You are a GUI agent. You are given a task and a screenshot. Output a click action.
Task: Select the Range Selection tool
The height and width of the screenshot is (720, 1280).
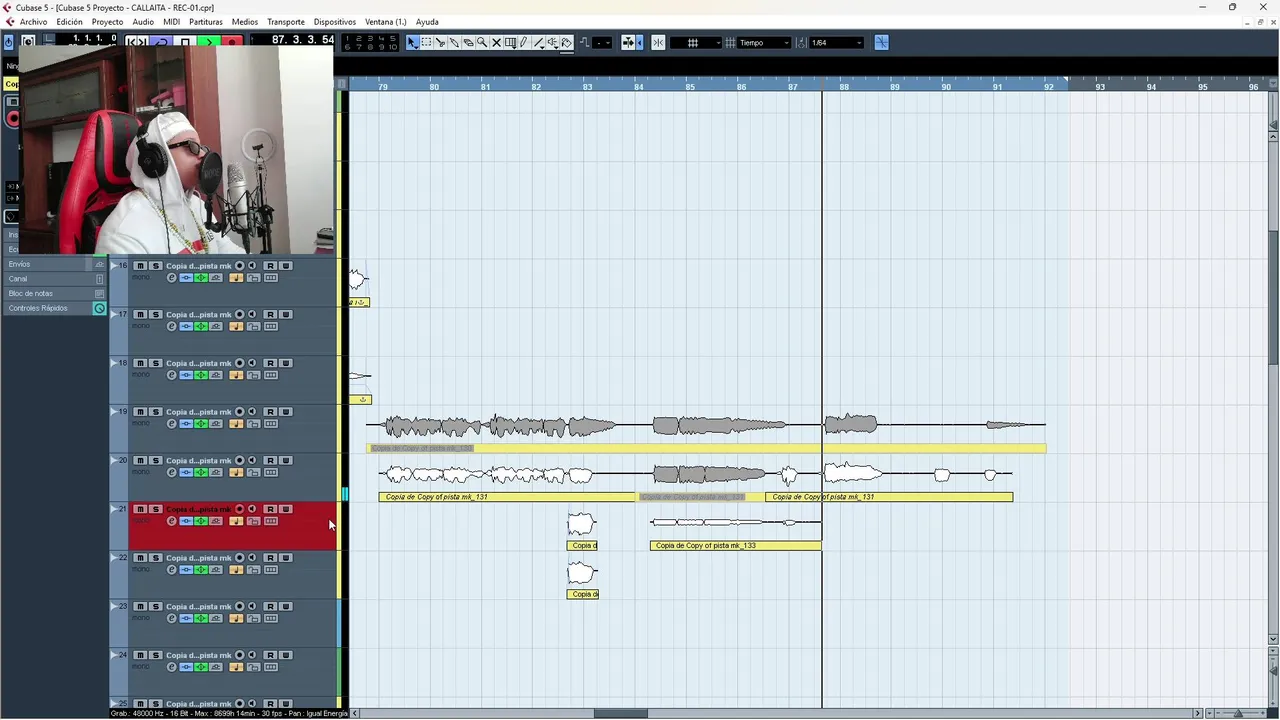pyautogui.click(x=427, y=43)
